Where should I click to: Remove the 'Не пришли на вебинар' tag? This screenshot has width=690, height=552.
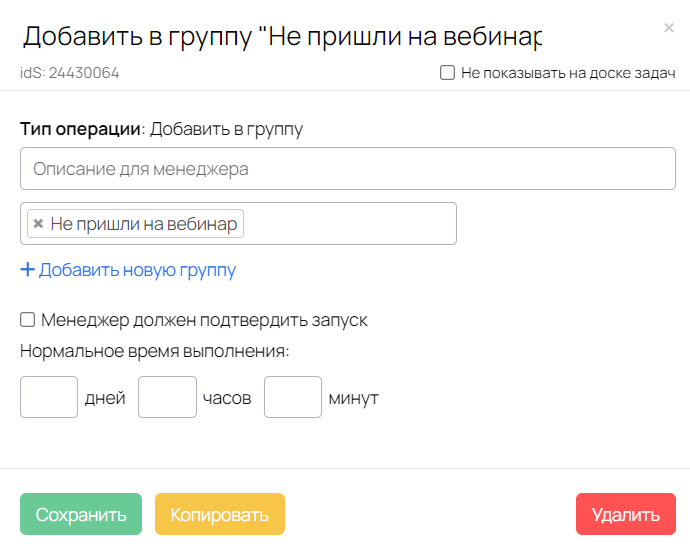click(38, 224)
